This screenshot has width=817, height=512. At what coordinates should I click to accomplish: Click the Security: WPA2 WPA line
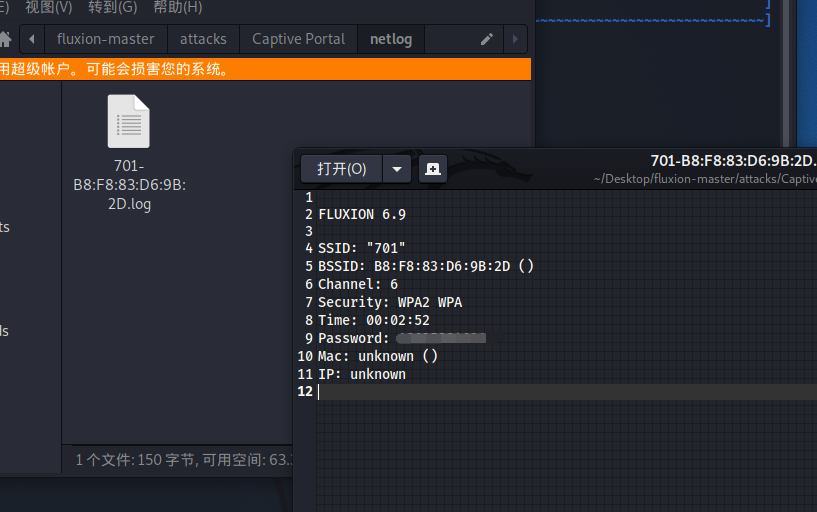click(x=390, y=302)
